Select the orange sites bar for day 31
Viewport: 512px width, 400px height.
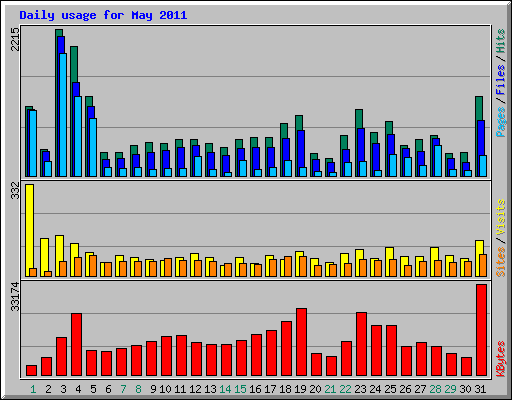483,266
